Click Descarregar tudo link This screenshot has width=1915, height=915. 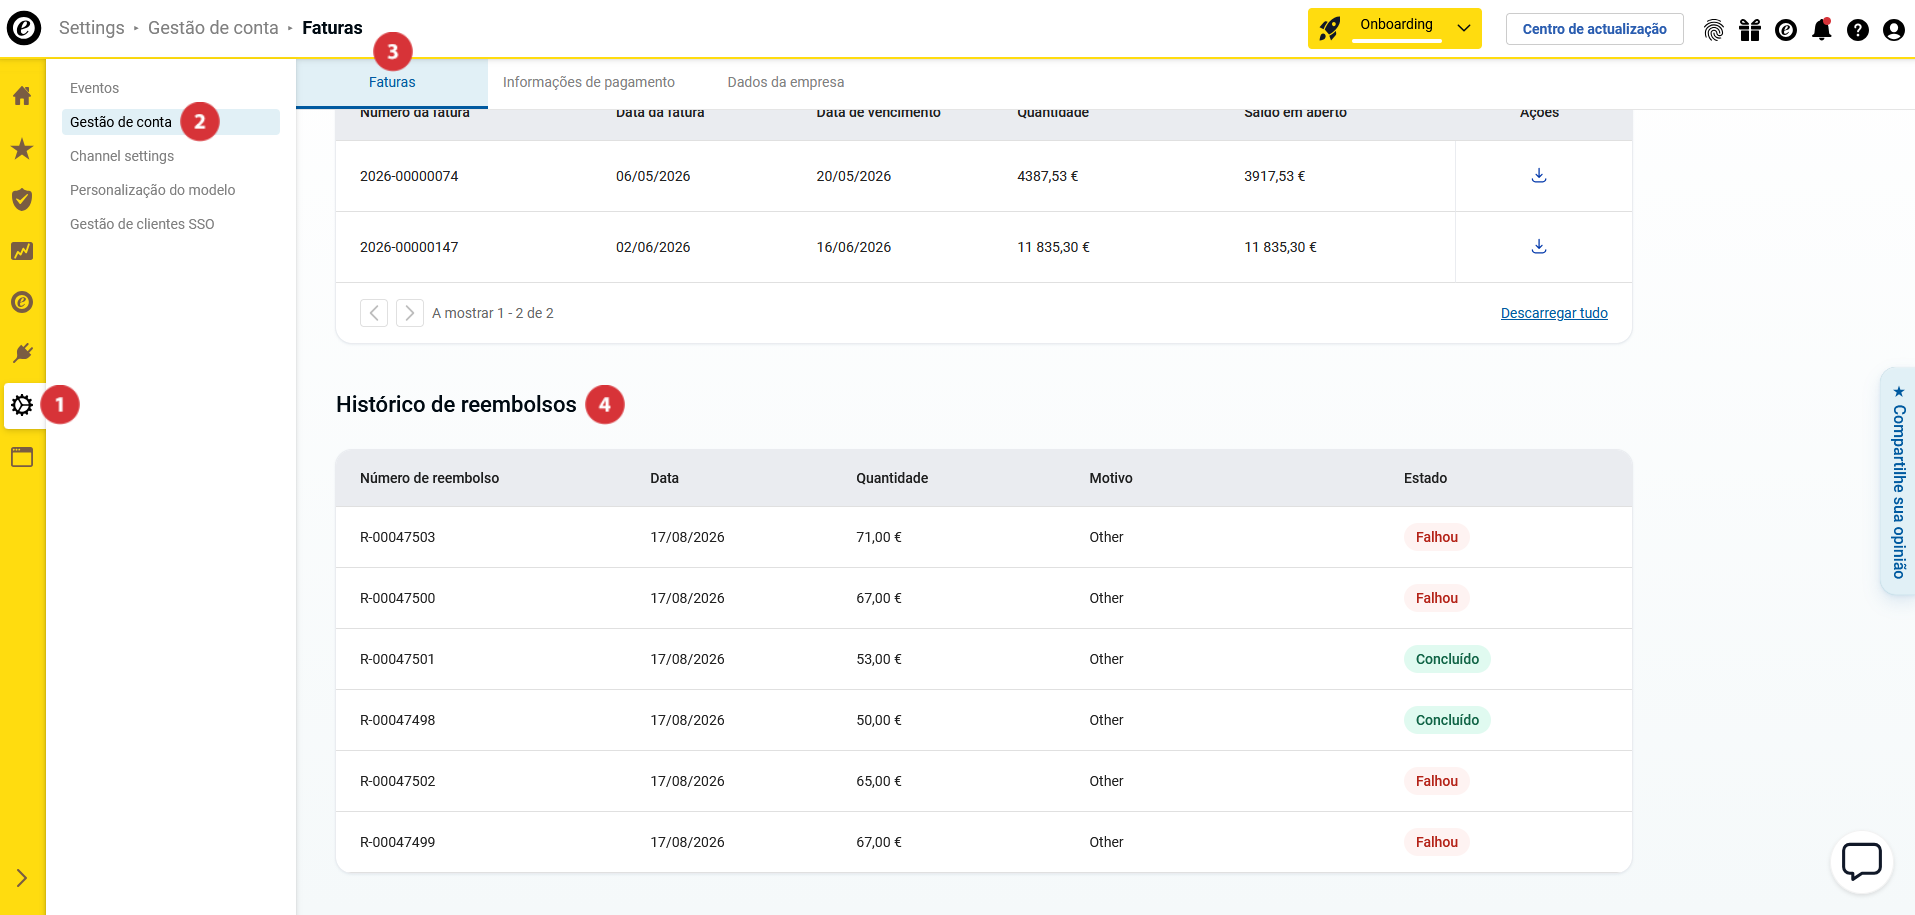pos(1554,313)
